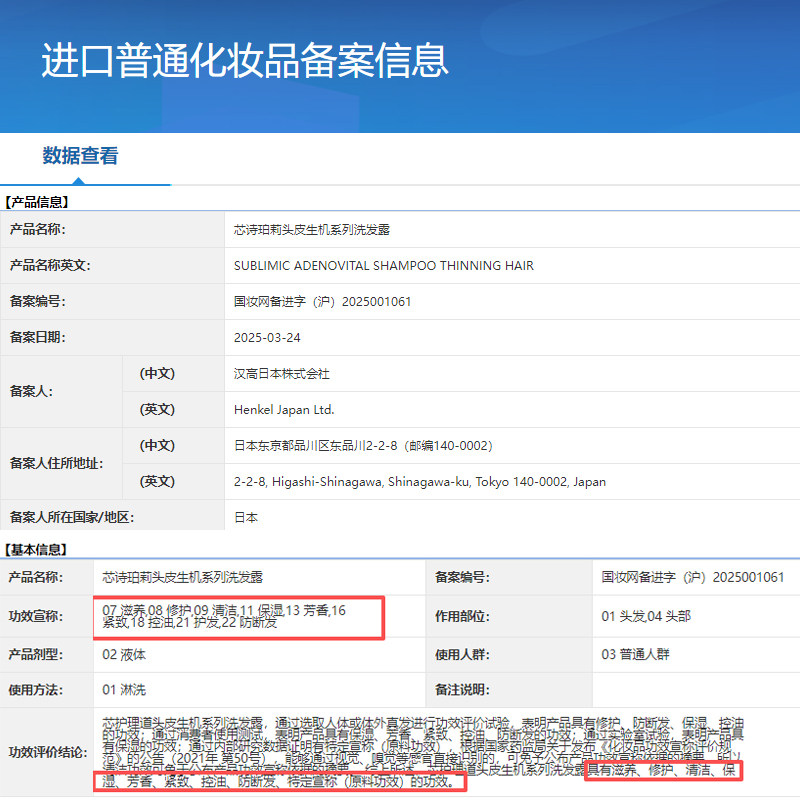This screenshot has width=800, height=800.
Task: Click the Chinese address 日本东京都品川区东品川2-2-8
Action: click(x=363, y=446)
